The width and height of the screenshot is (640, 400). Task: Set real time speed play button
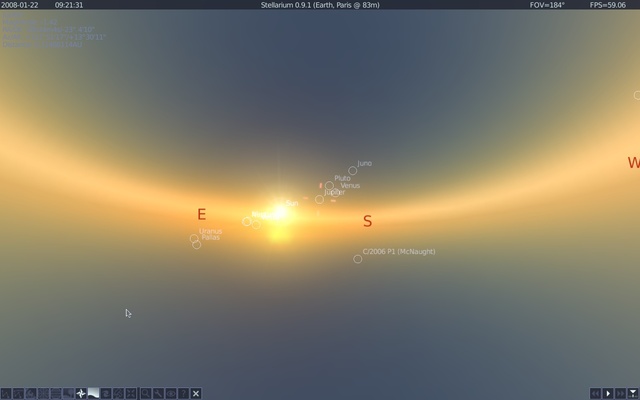pos(608,393)
